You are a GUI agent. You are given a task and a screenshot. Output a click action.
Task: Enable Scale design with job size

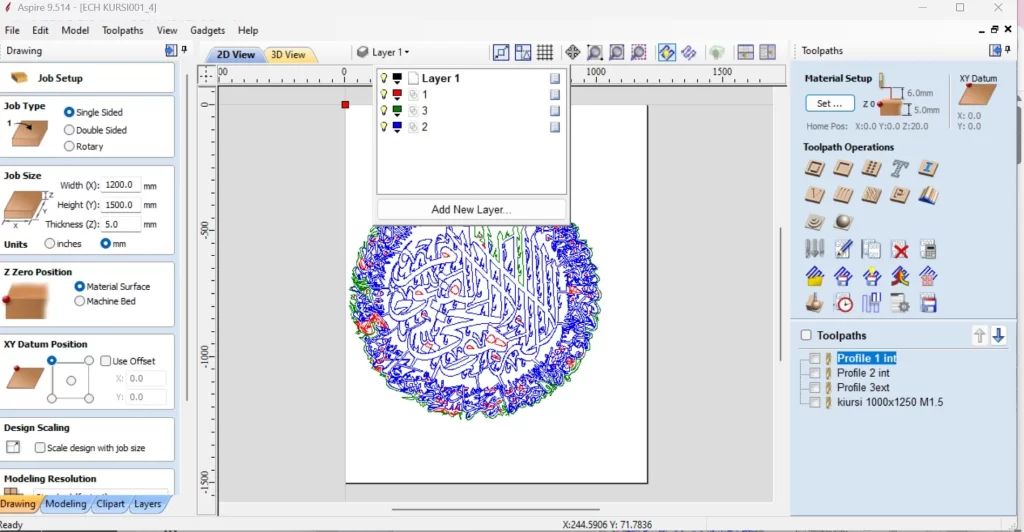pos(40,448)
